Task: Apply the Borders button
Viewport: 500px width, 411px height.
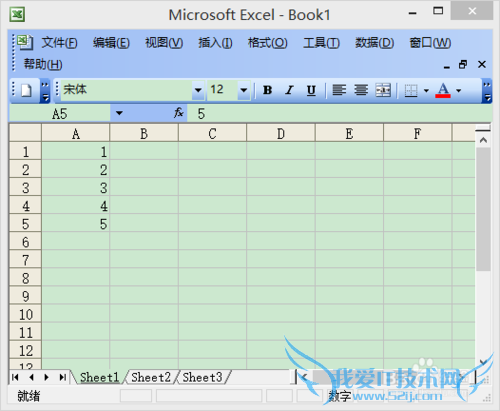Action: [411, 90]
